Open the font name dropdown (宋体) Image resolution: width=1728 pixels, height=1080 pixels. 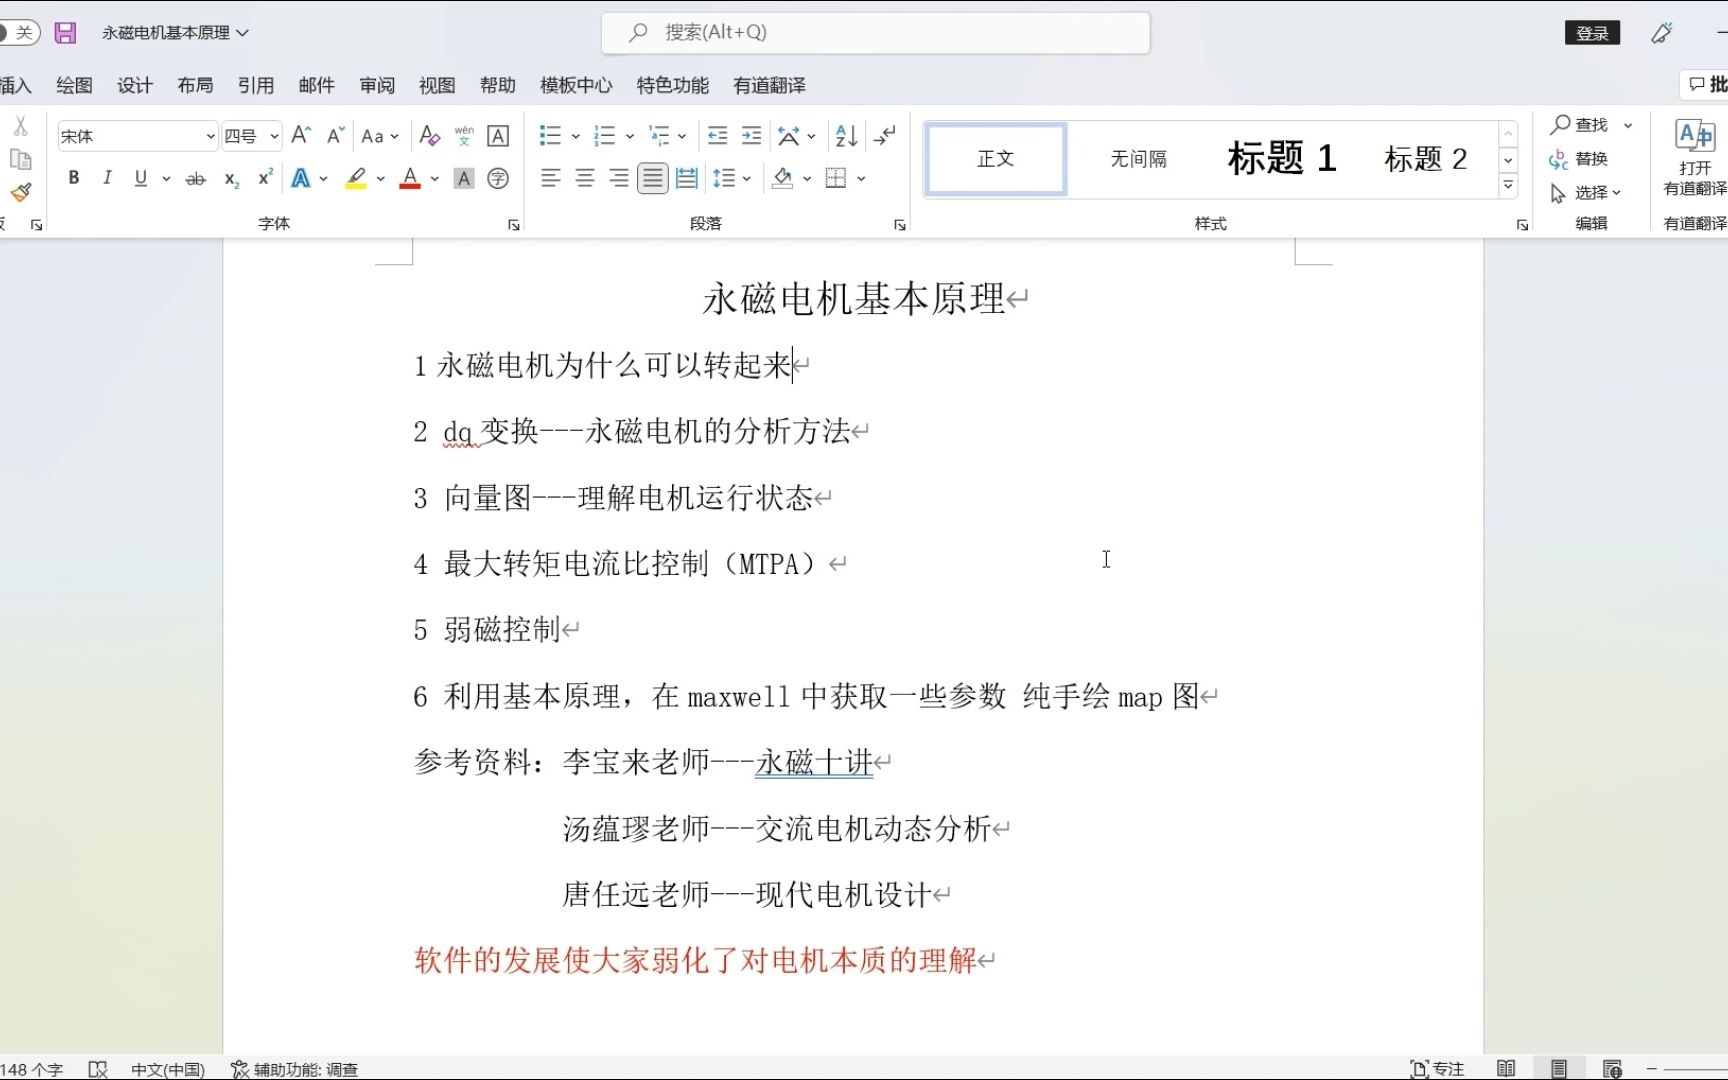click(x=210, y=136)
